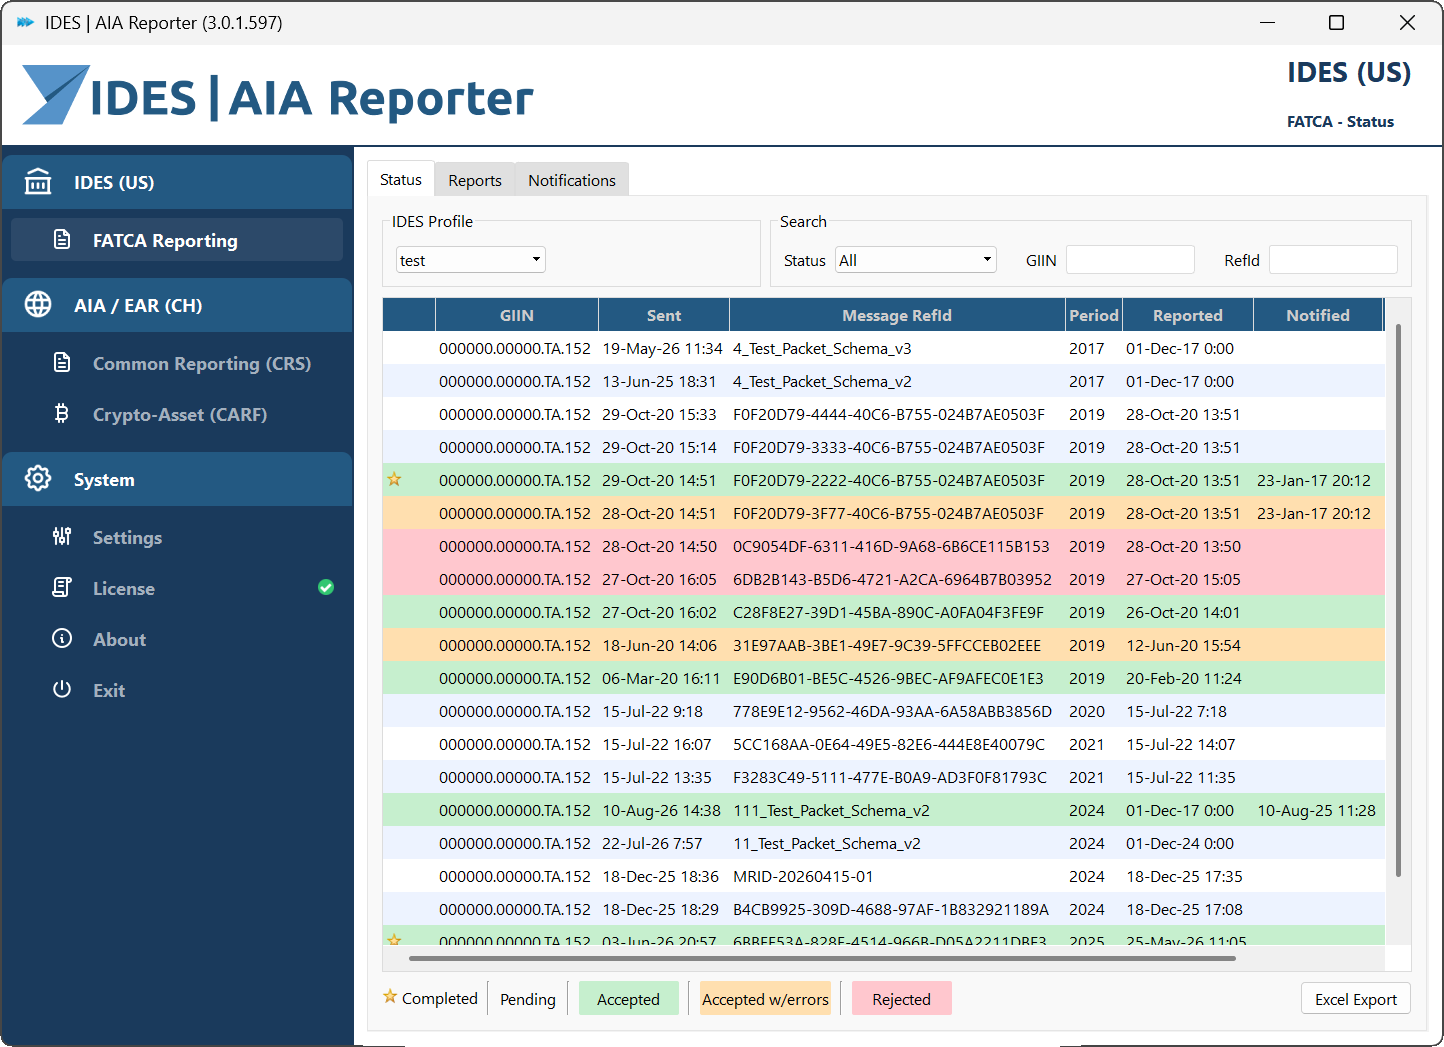Click the Settings sliders icon
The height and width of the screenshot is (1047, 1444).
(62, 537)
